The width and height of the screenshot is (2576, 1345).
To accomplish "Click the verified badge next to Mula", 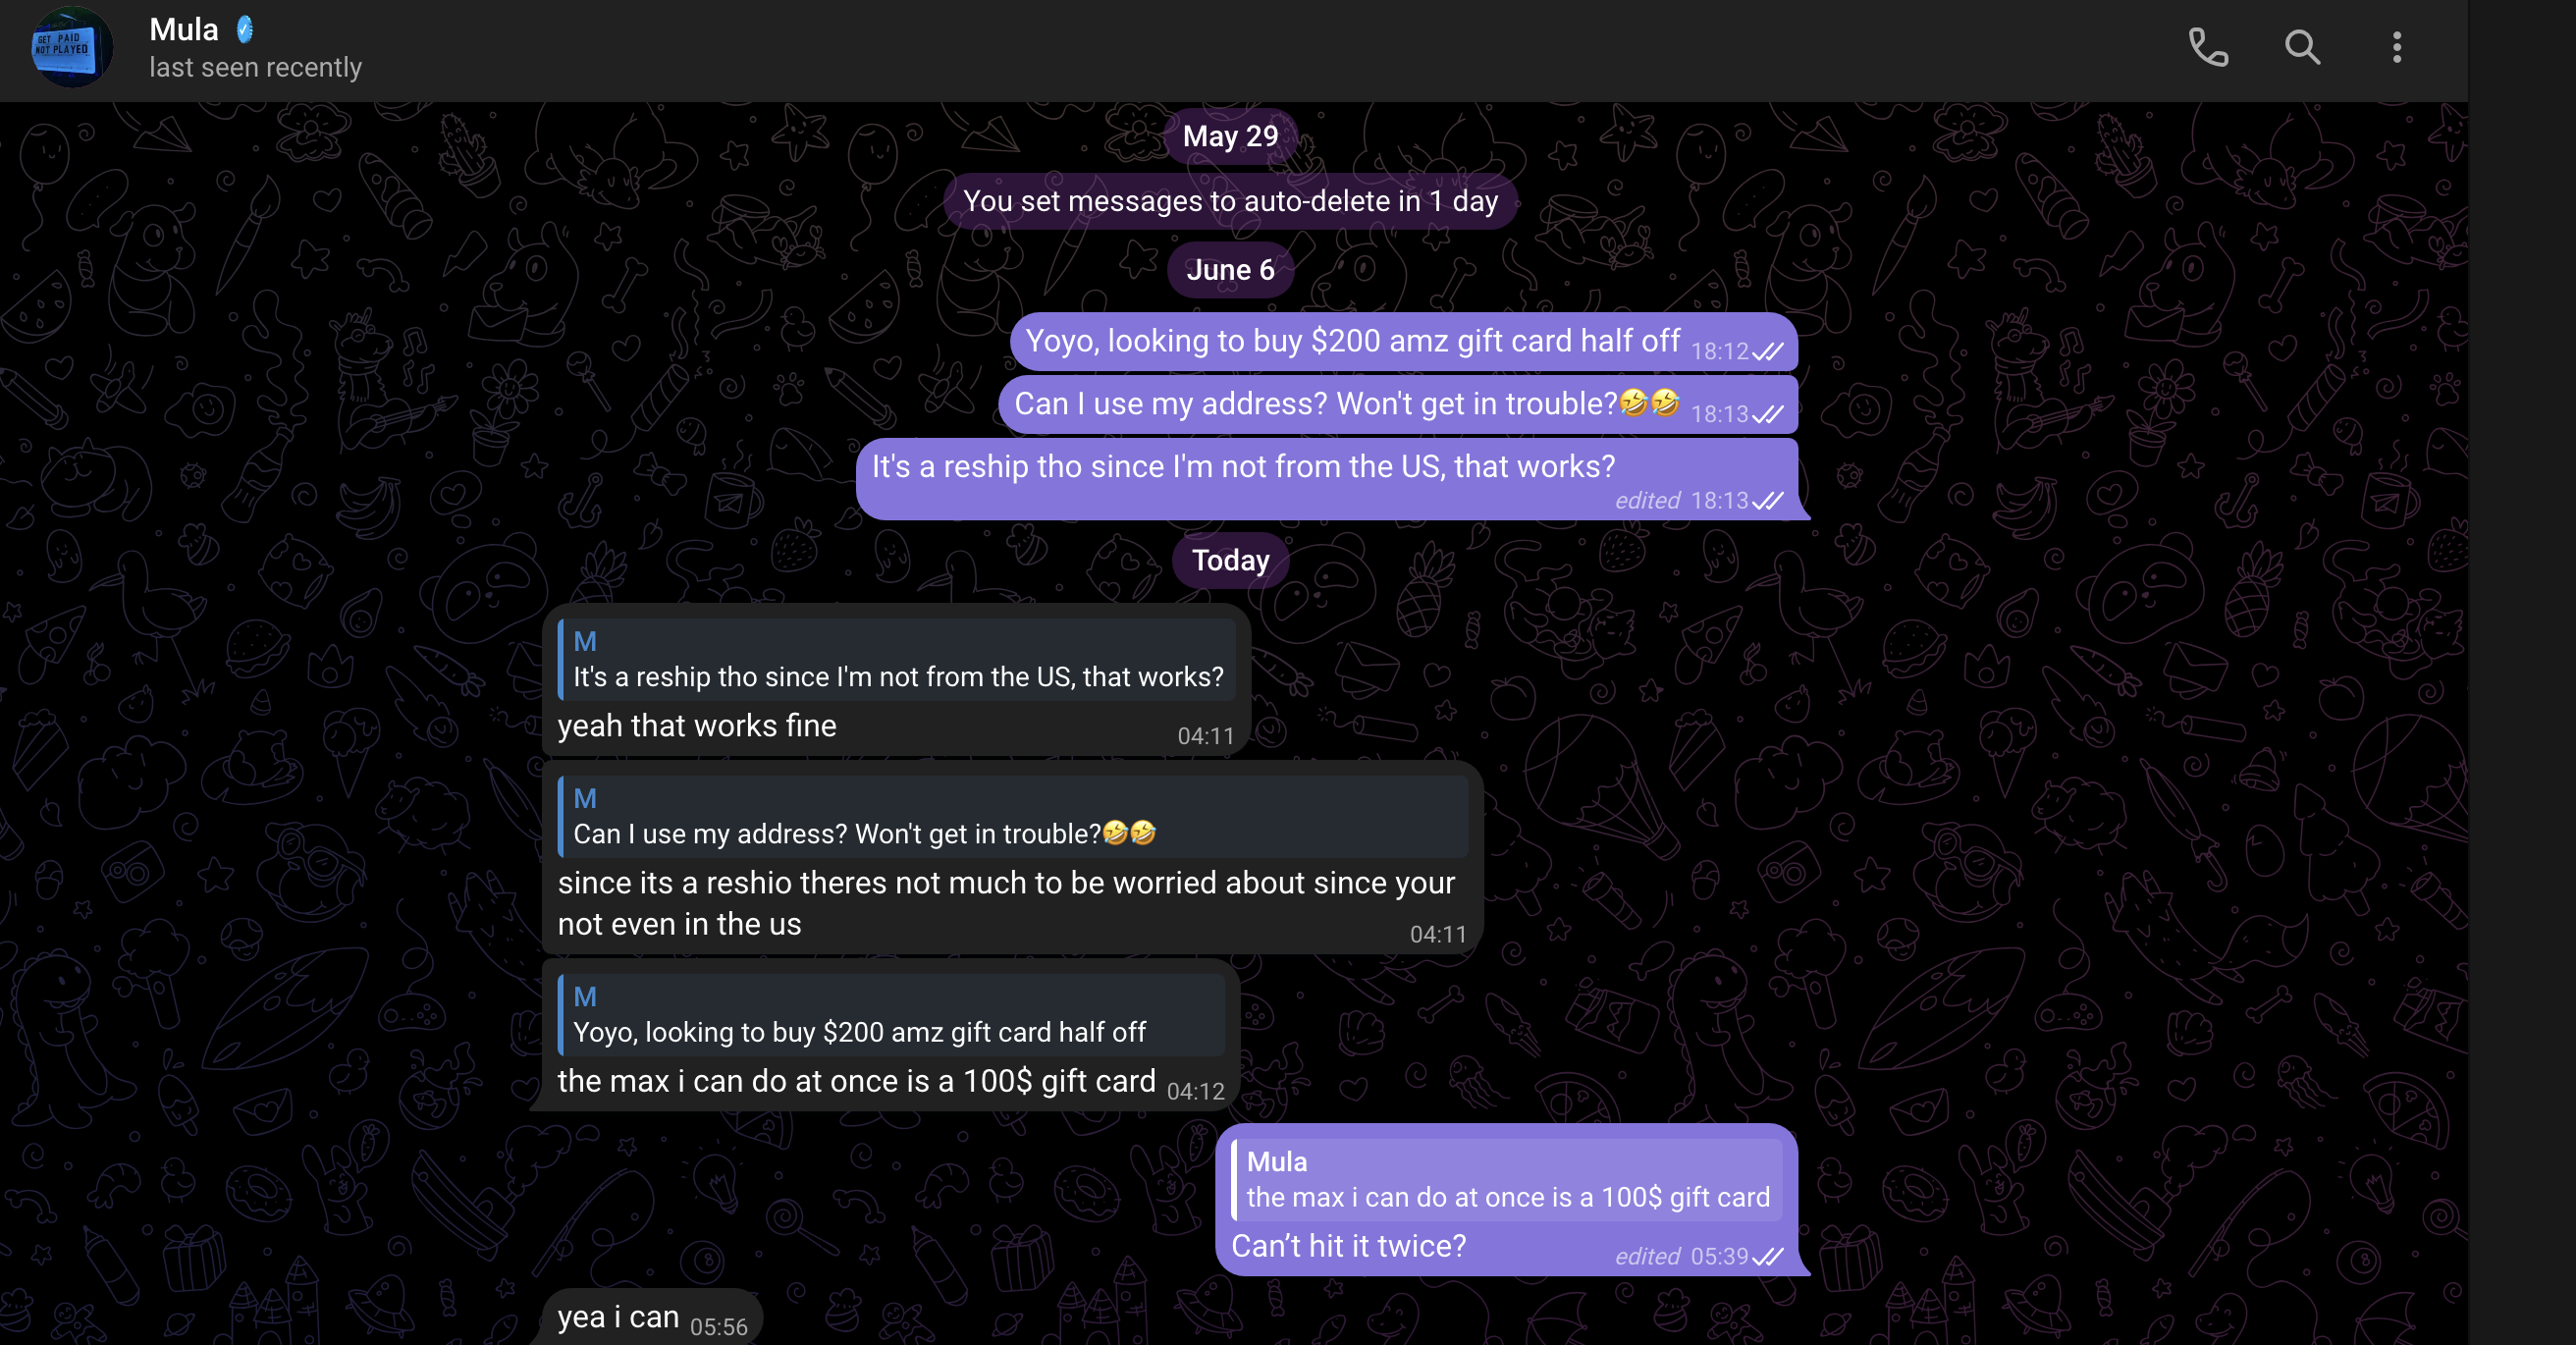I will tap(245, 30).
